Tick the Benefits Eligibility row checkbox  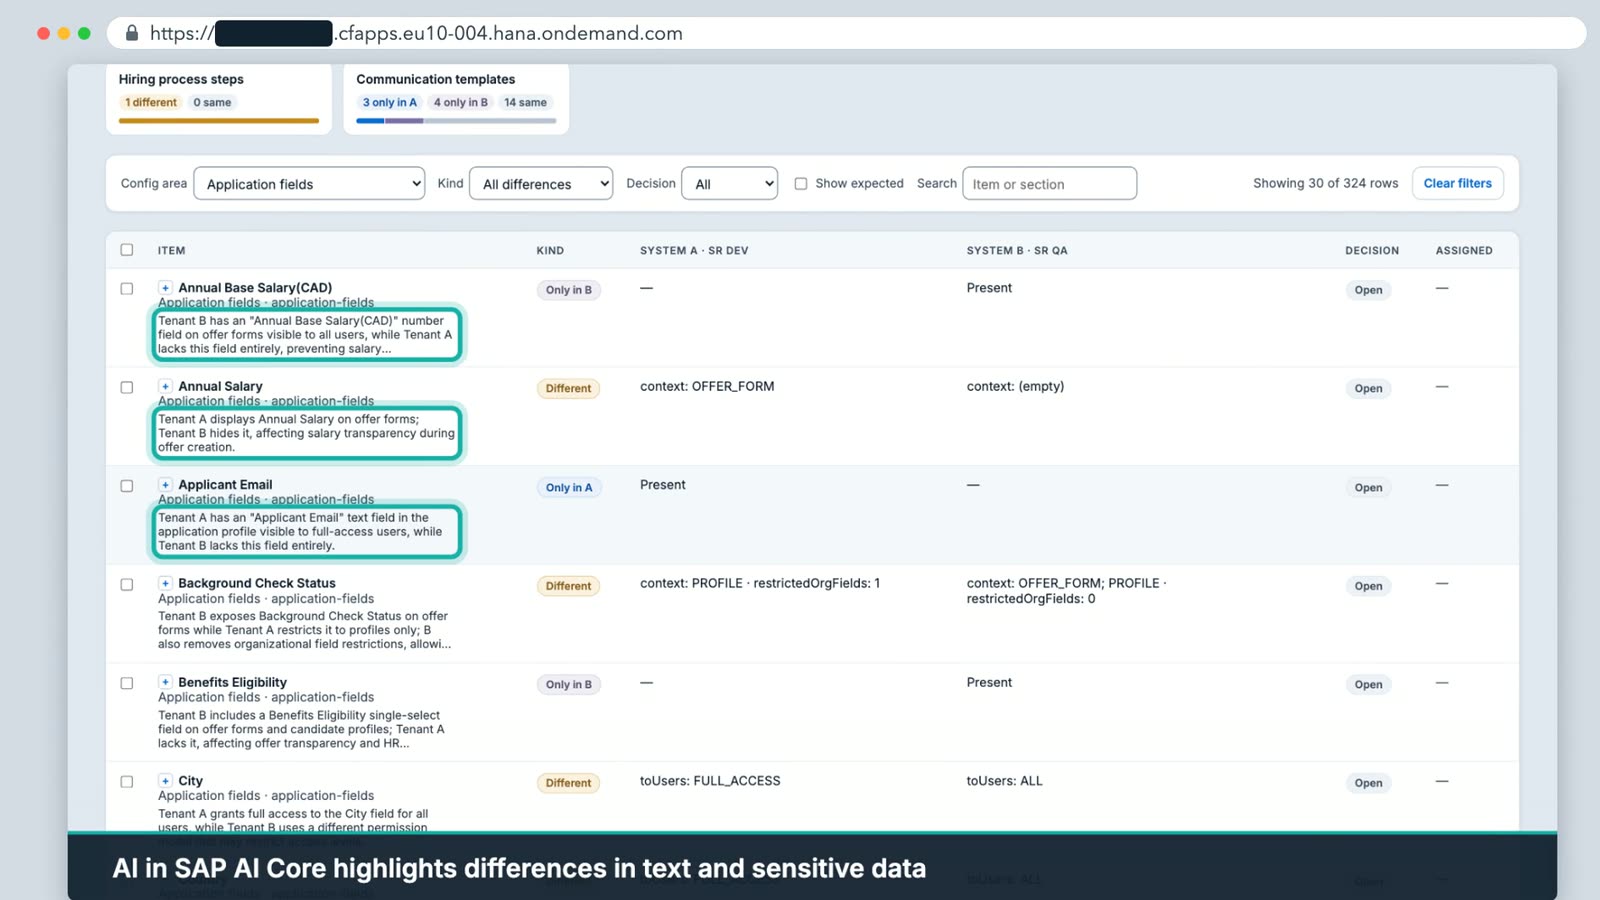127,683
